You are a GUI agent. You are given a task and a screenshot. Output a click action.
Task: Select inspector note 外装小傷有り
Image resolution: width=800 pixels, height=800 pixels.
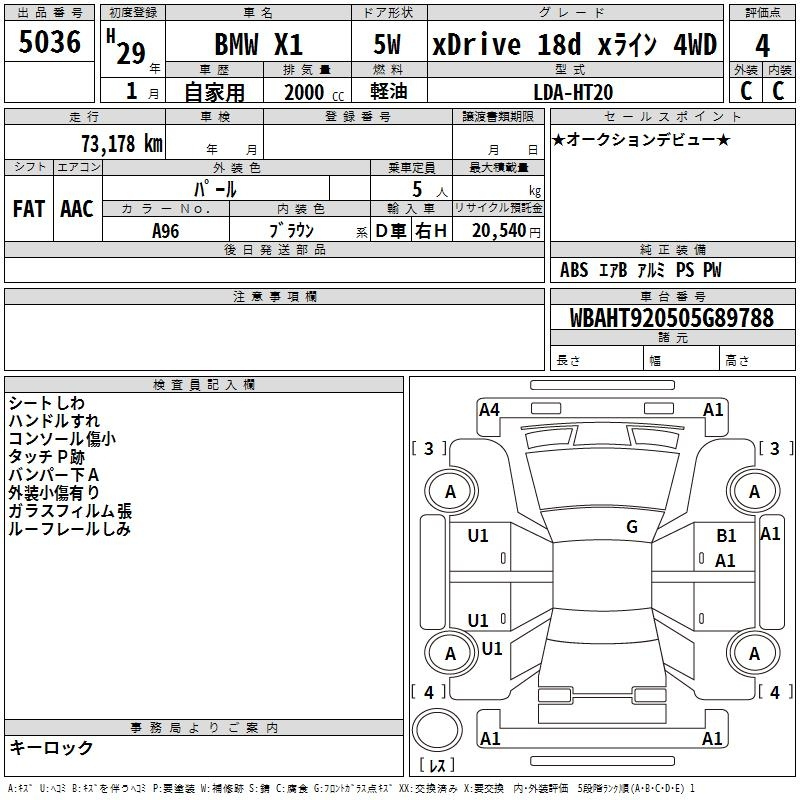tap(54, 493)
